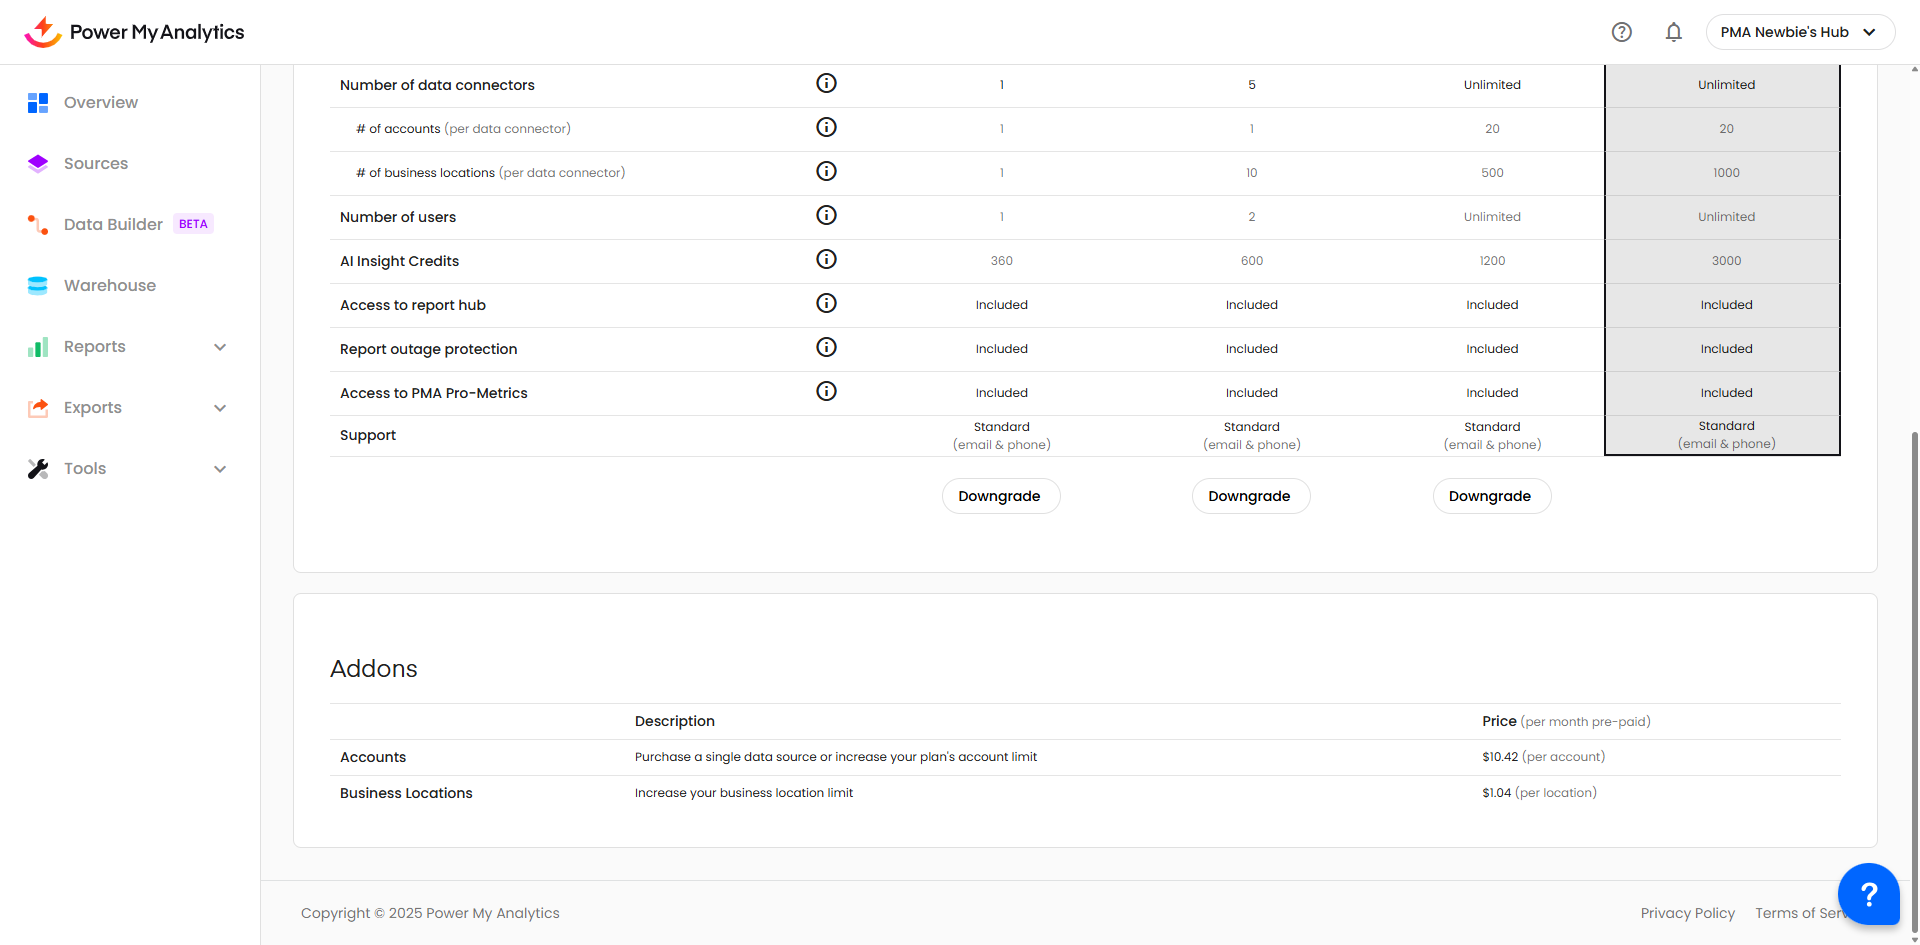Click info icon beside Report outage protection
Viewport: 1920px width, 945px height.
tap(826, 348)
